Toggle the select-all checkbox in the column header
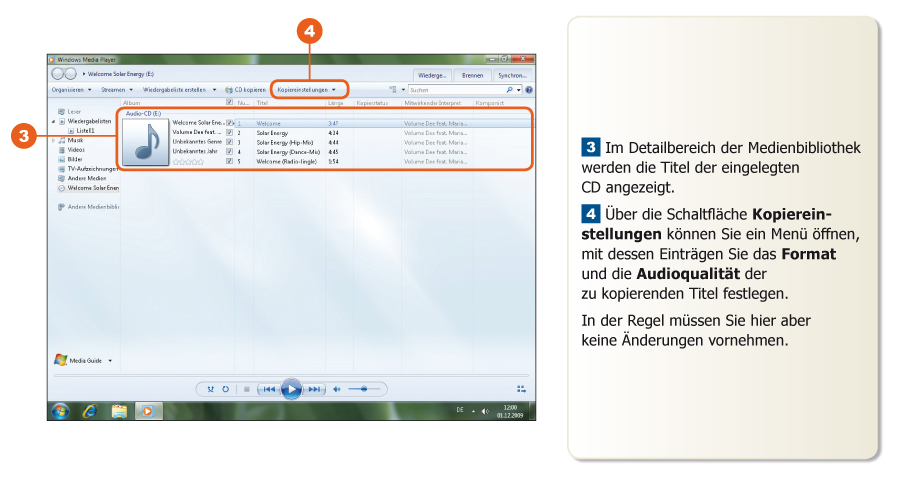Image resolution: width=900 pixels, height=480 pixels. (x=230, y=102)
